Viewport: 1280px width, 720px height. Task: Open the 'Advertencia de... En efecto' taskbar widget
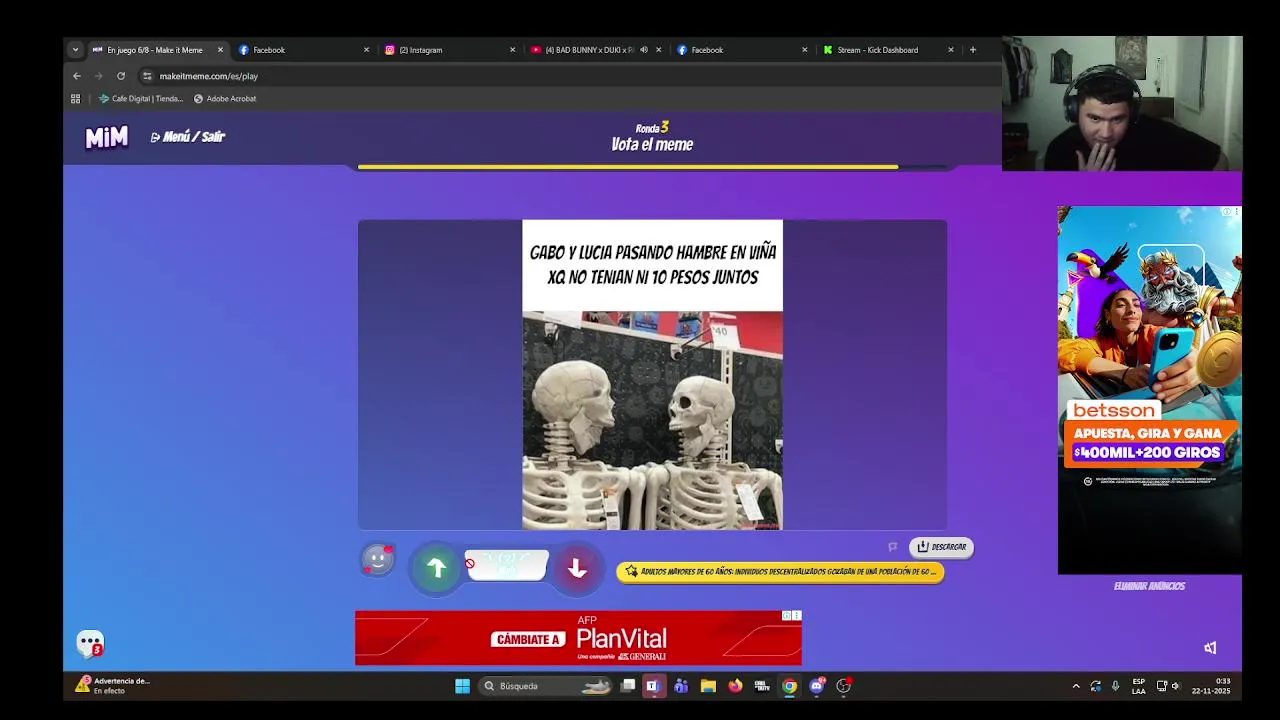point(113,686)
